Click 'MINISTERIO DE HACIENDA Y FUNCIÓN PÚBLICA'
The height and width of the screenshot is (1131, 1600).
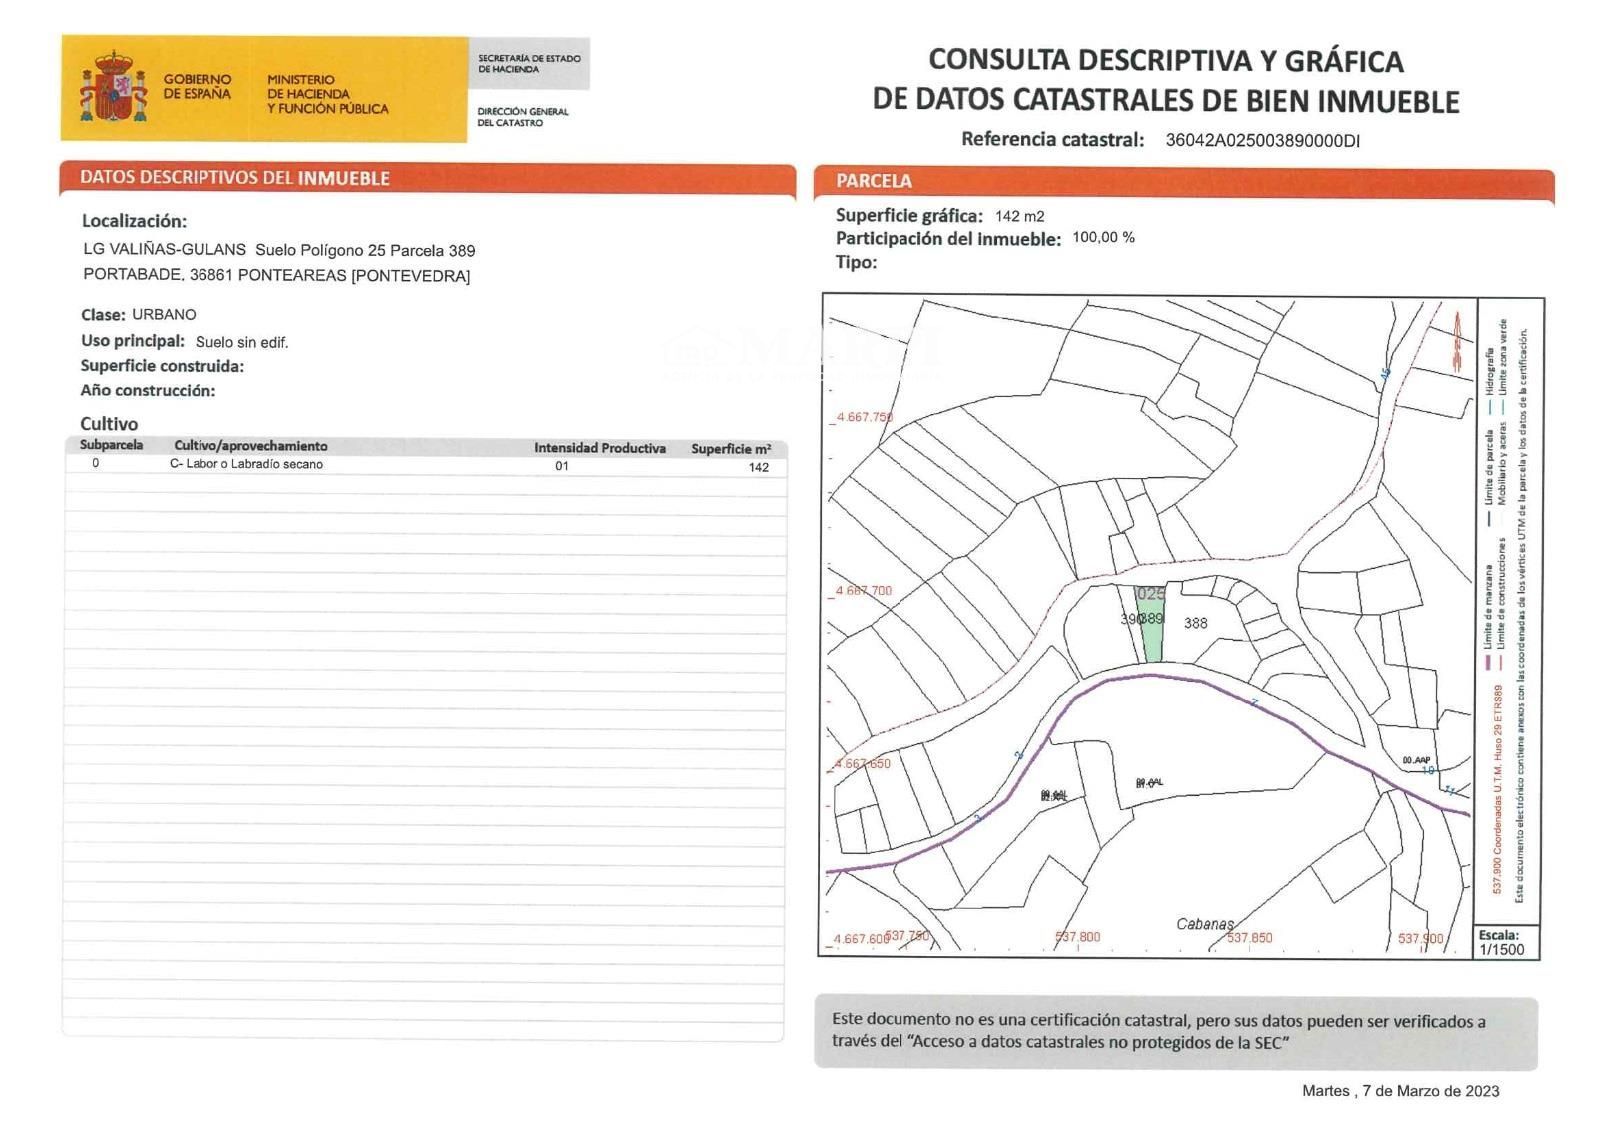[x=327, y=94]
